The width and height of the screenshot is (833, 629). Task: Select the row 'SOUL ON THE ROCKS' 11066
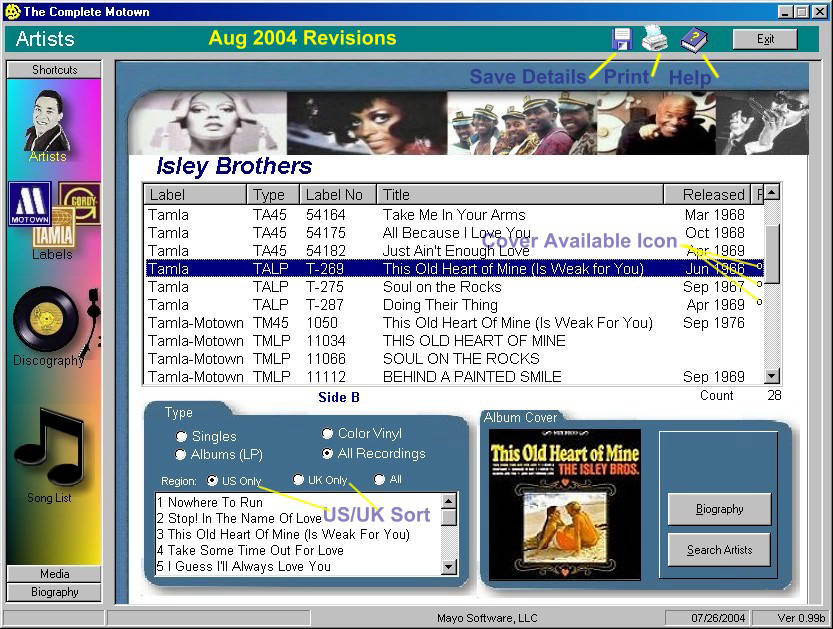coord(454,359)
